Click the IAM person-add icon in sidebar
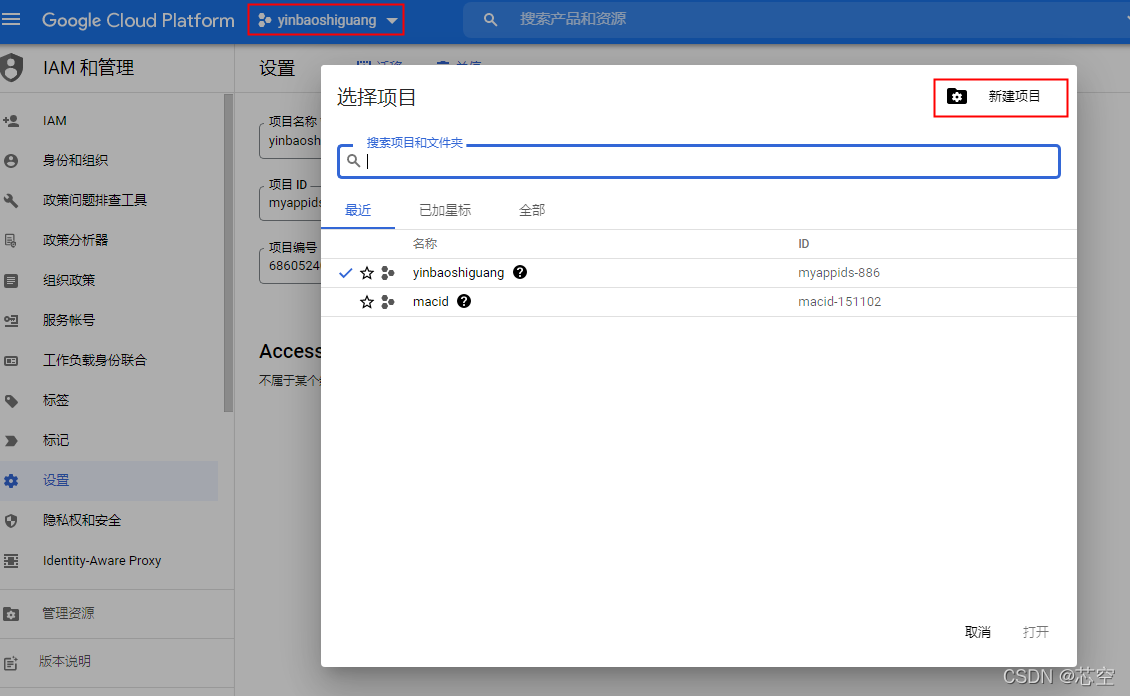 pos(12,121)
